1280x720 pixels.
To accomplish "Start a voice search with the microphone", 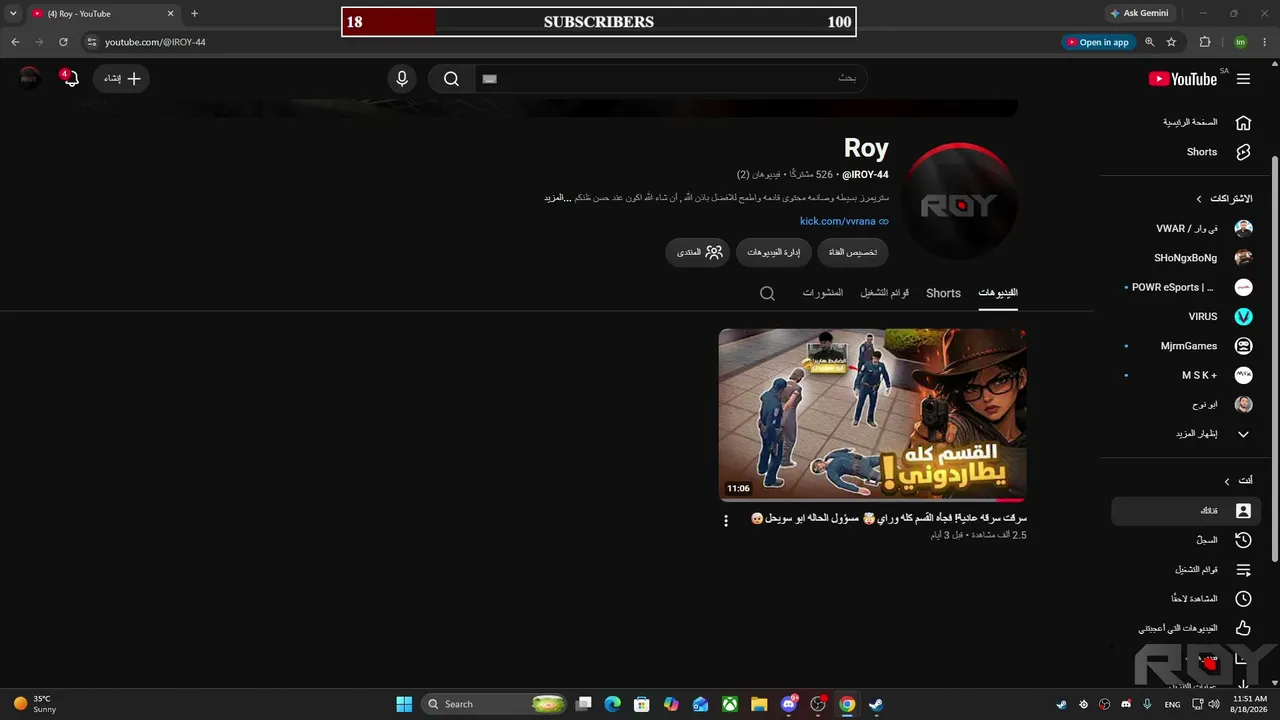I will 402,79.
